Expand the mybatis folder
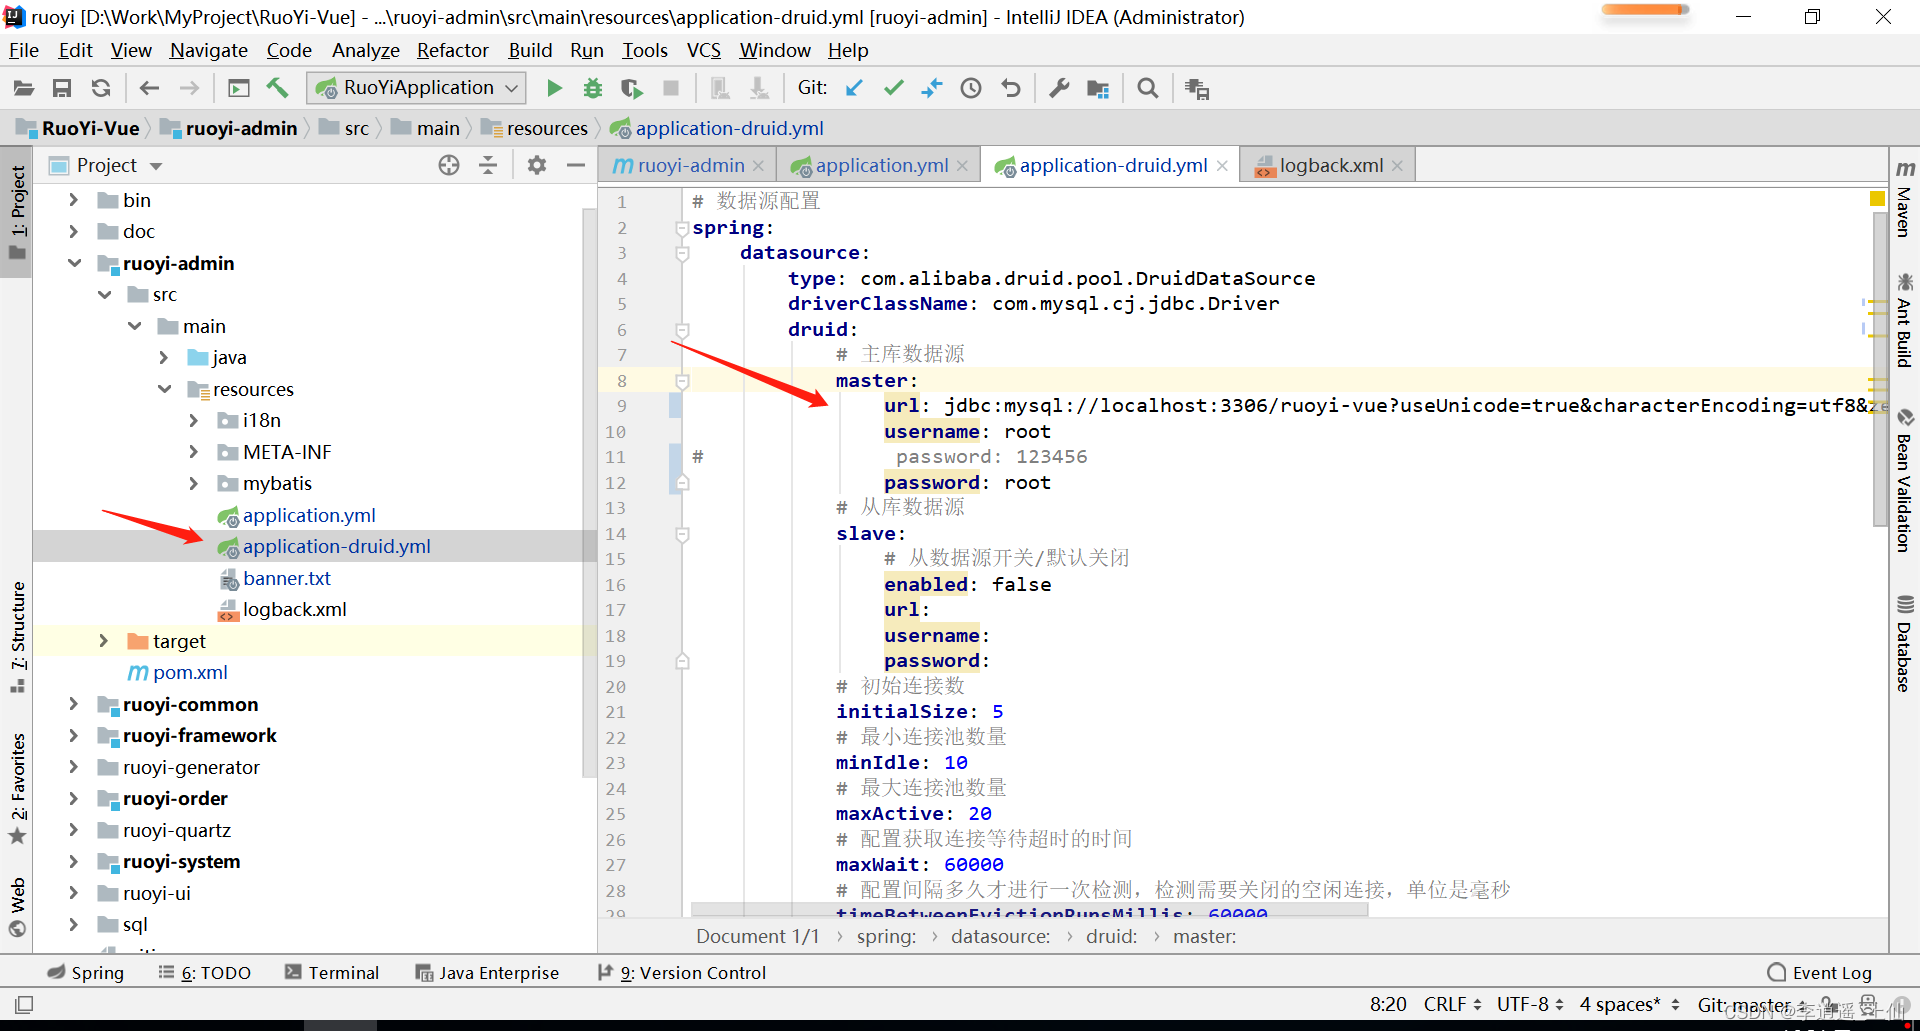 click(194, 483)
